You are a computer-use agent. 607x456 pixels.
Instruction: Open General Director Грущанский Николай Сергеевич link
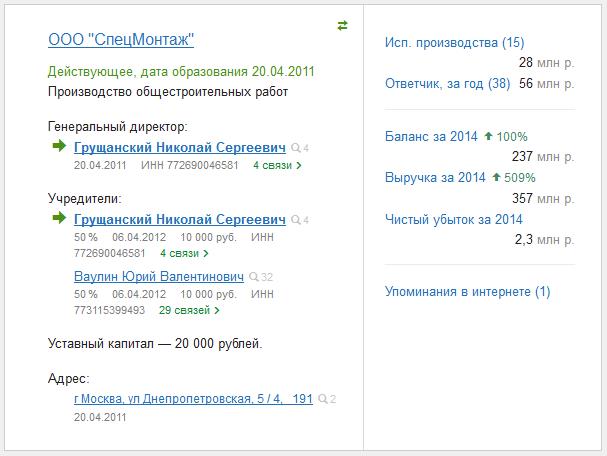180,147
